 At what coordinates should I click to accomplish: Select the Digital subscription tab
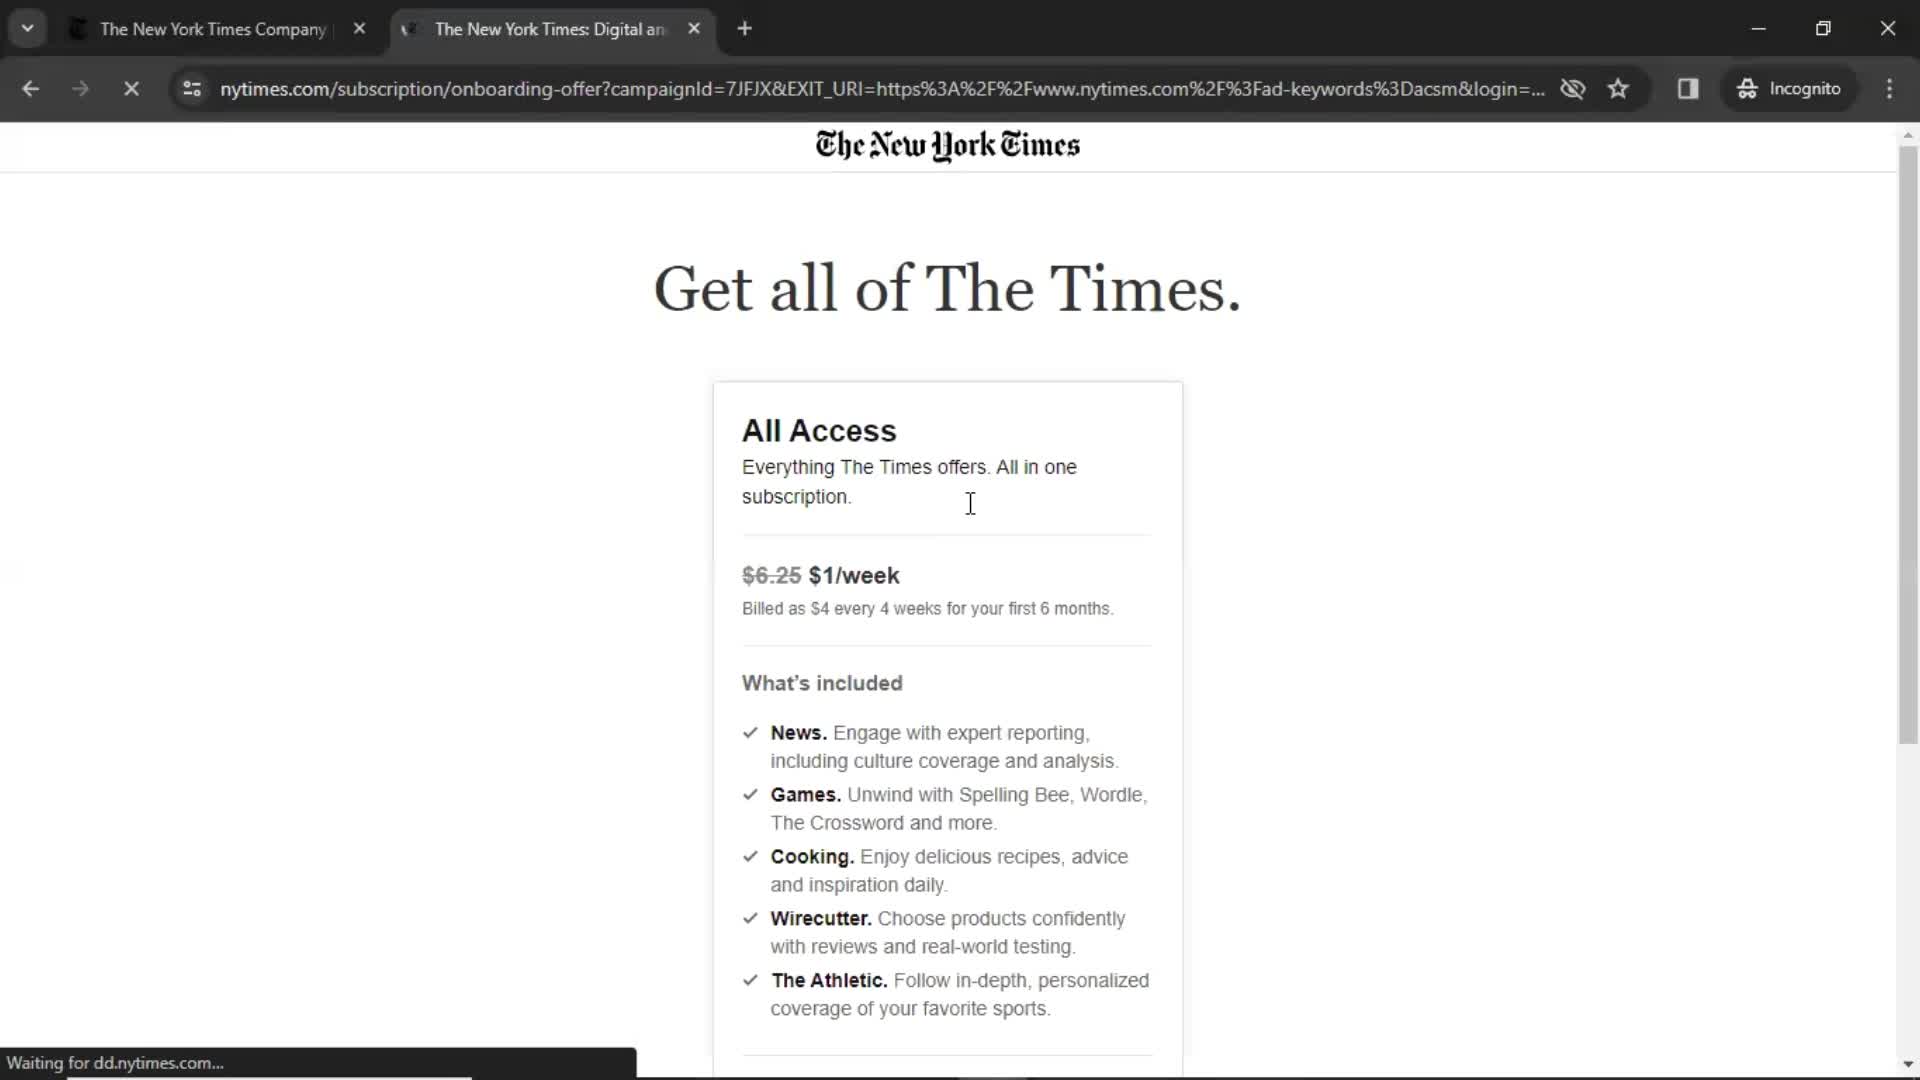coord(549,29)
